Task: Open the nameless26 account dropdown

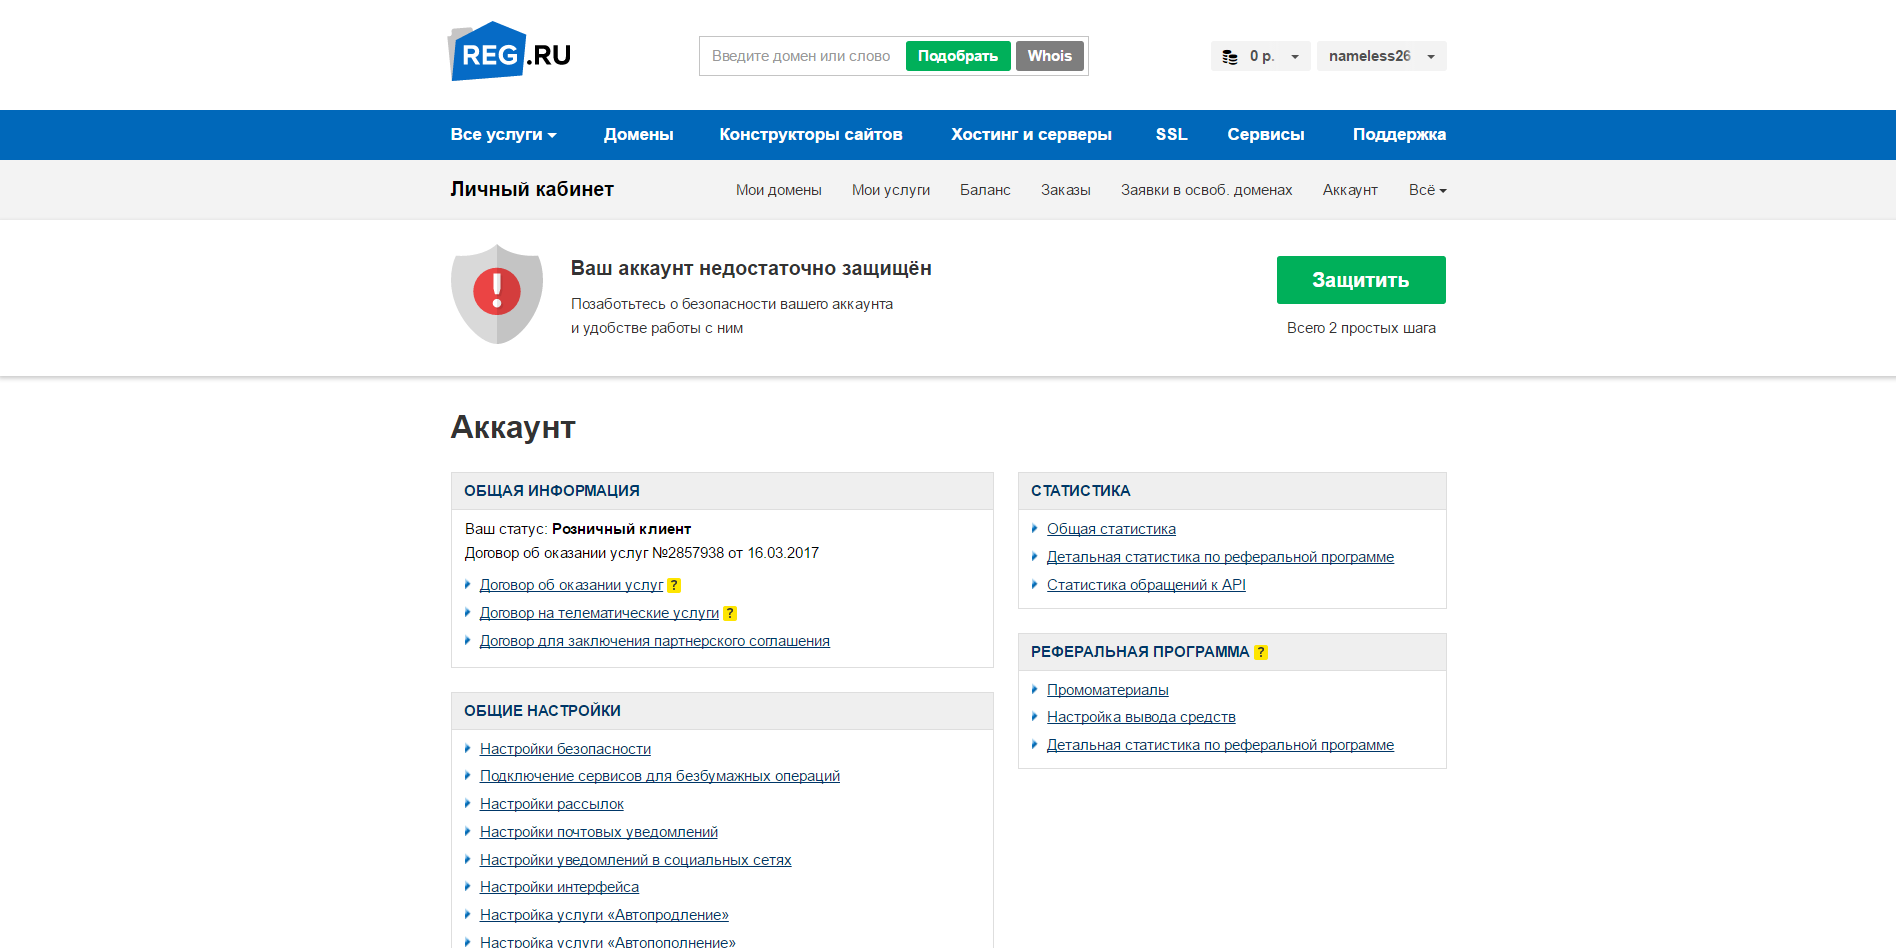Action: pyautogui.click(x=1381, y=56)
